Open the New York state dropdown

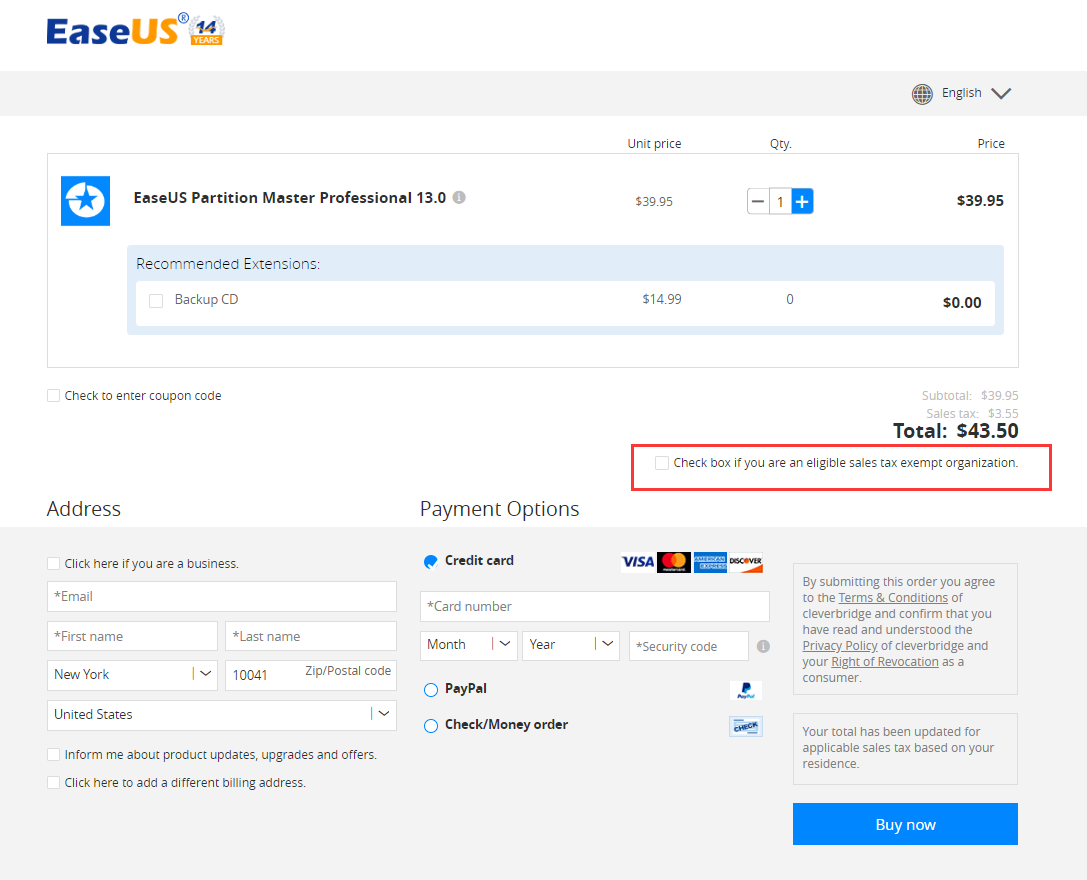click(x=132, y=675)
